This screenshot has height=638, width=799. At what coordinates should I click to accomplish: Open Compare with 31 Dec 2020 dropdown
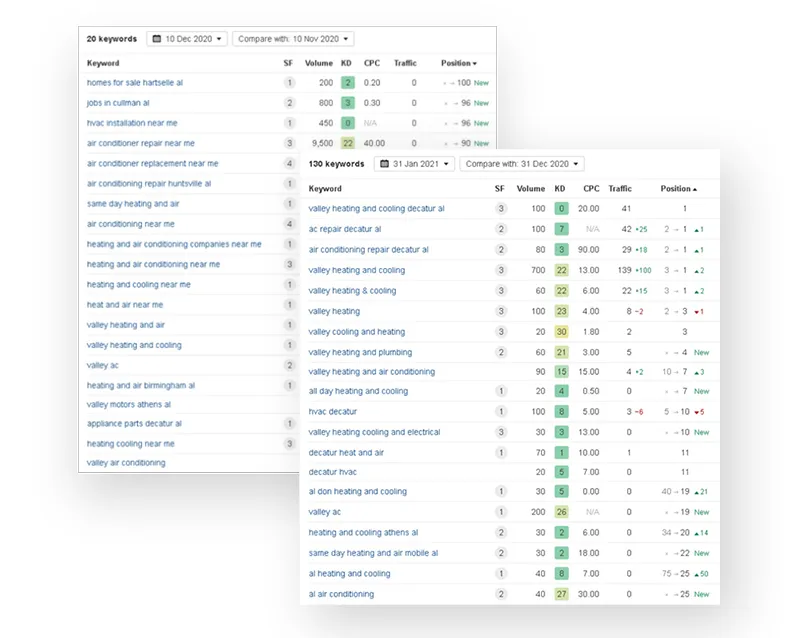coord(522,164)
